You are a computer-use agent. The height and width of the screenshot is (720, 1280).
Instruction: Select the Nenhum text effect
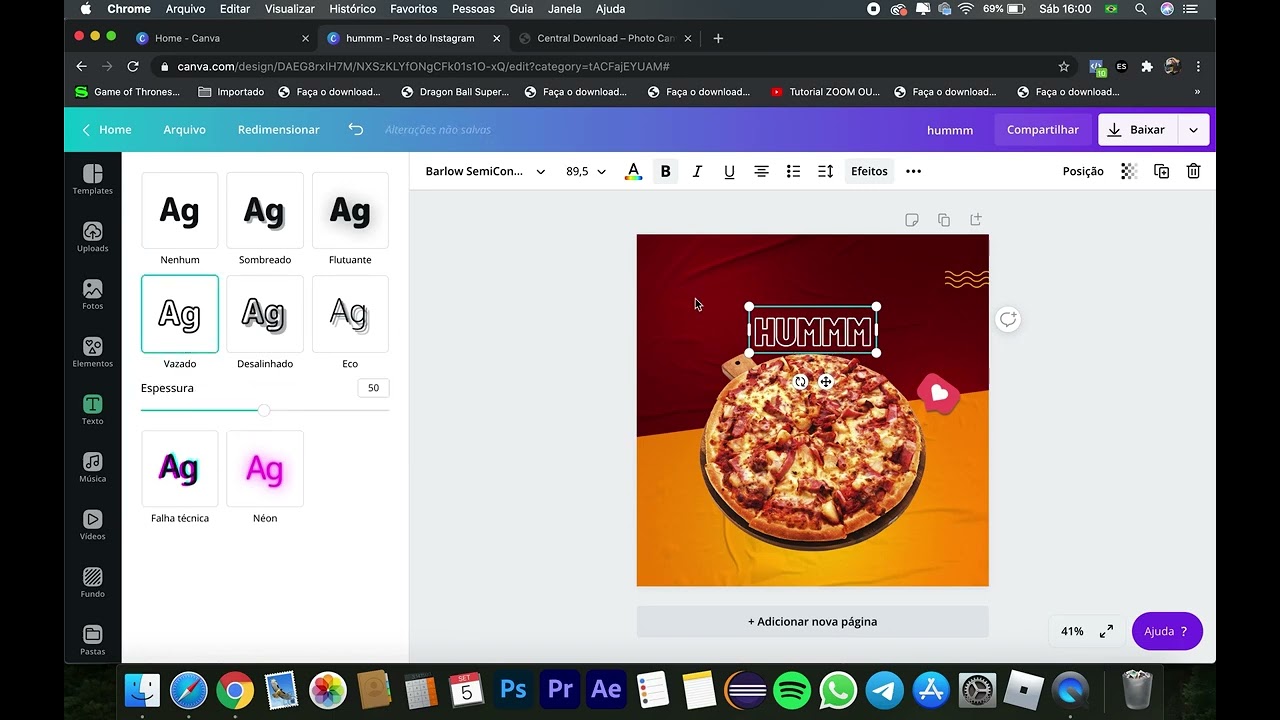[180, 210]
